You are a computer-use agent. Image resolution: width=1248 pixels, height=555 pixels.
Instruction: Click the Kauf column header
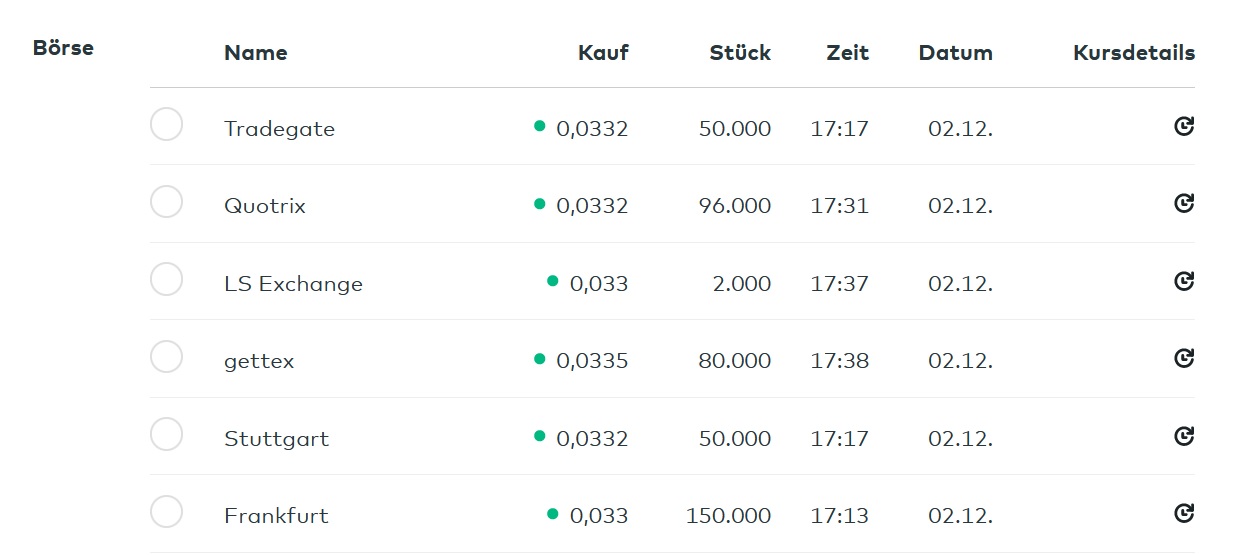tap(603, 53)
